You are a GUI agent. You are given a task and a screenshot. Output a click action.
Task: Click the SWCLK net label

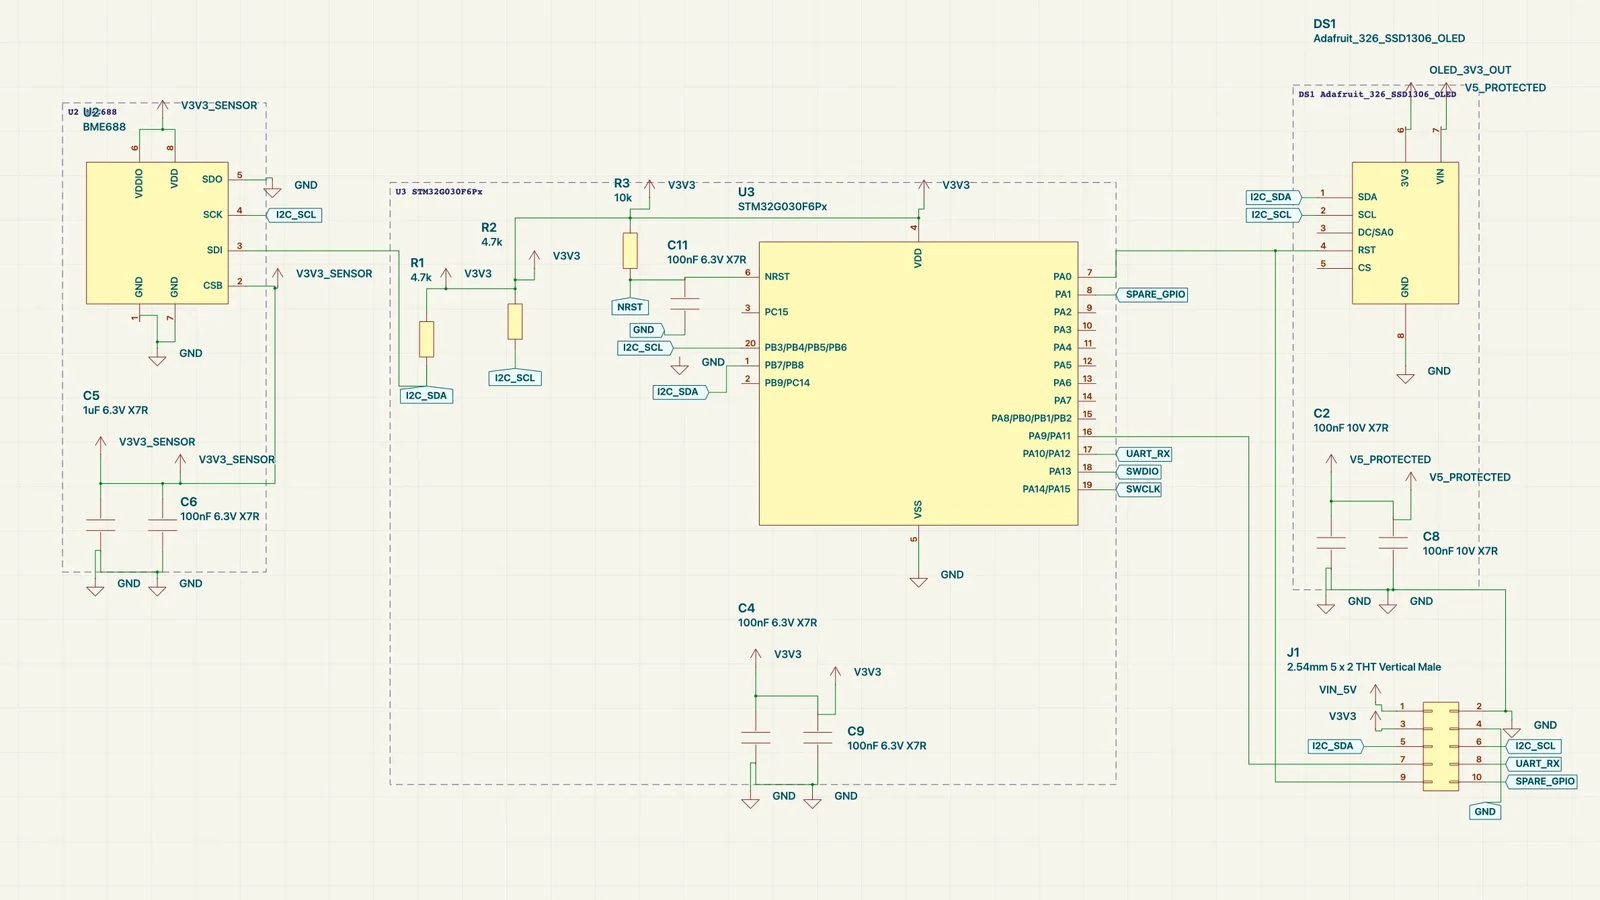tap(1138, 489)
